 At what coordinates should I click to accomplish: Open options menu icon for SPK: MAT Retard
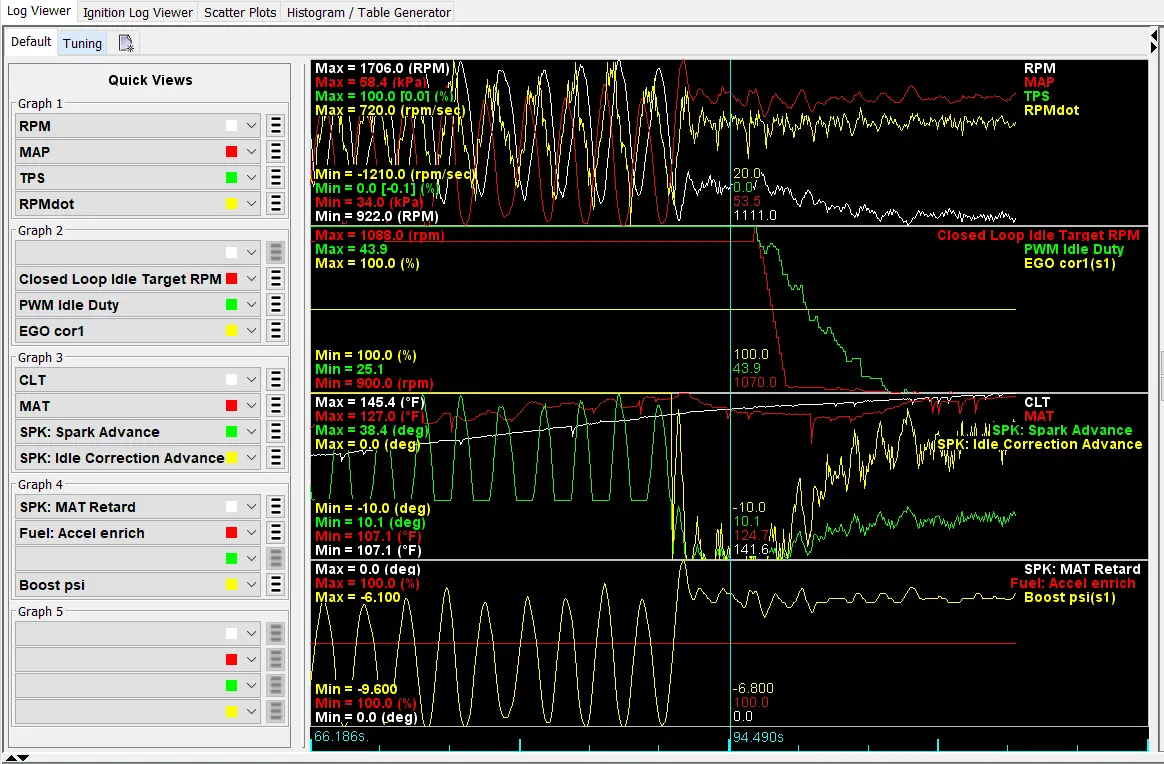click(275, 507)
